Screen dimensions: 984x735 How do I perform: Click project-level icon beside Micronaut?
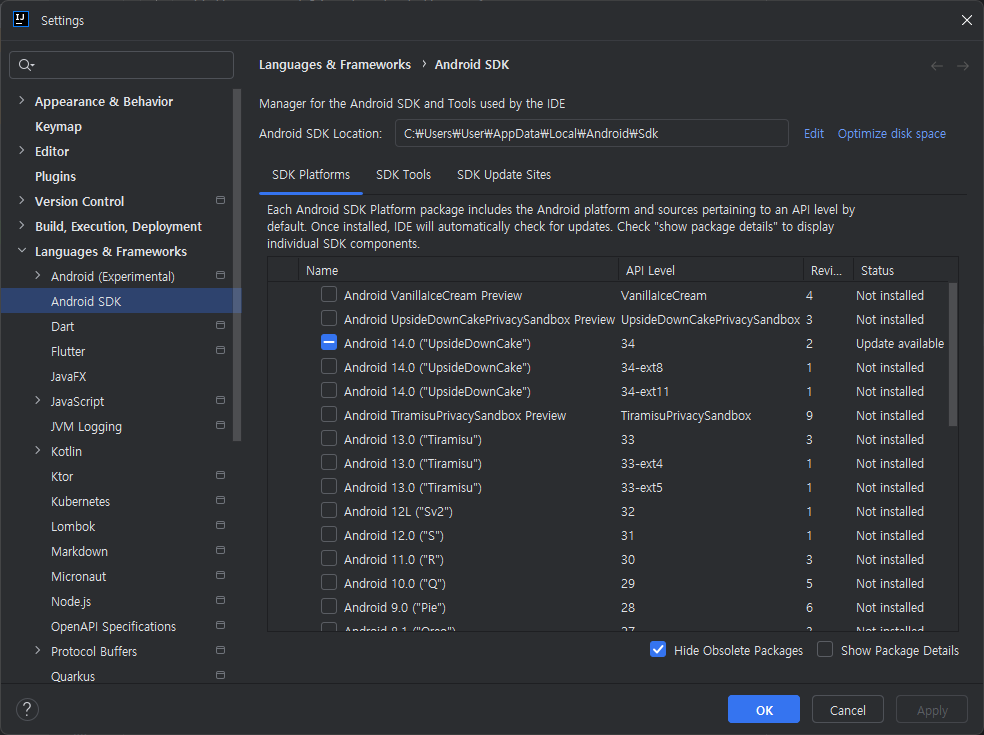pyautogui.click(x=220, y=575)
